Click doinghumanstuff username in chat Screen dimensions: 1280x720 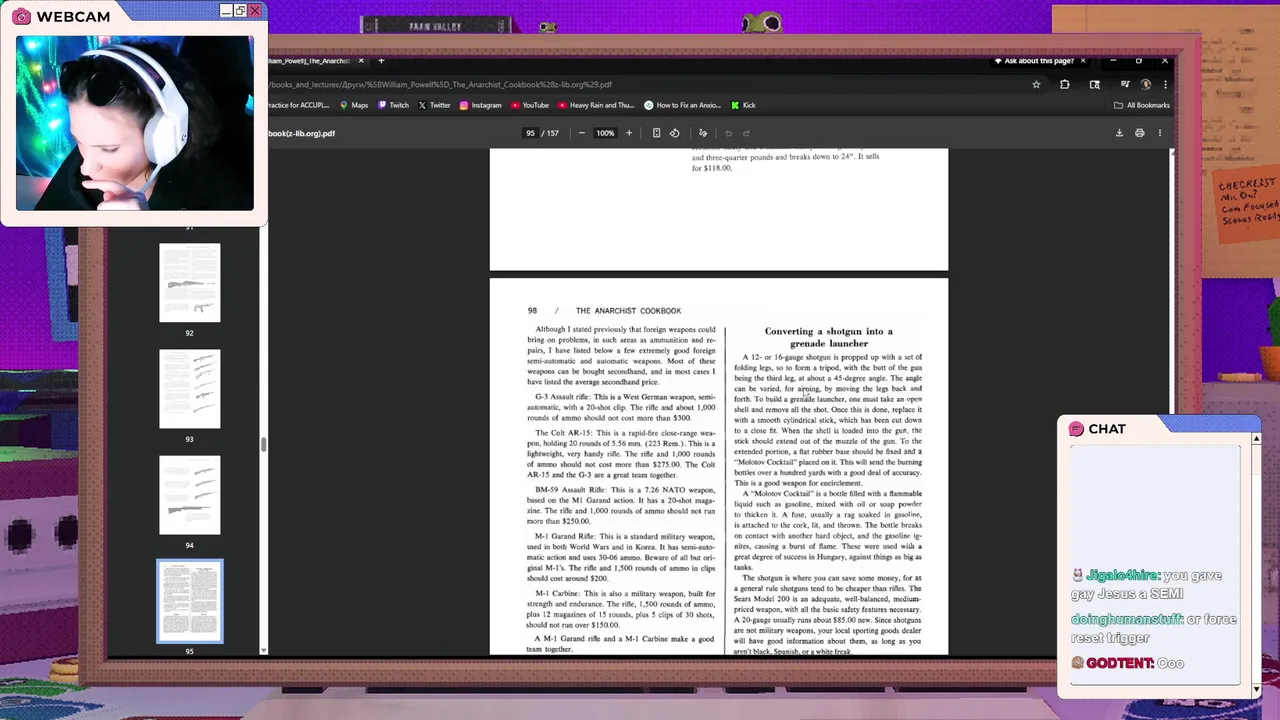(x=1127, y=619)
